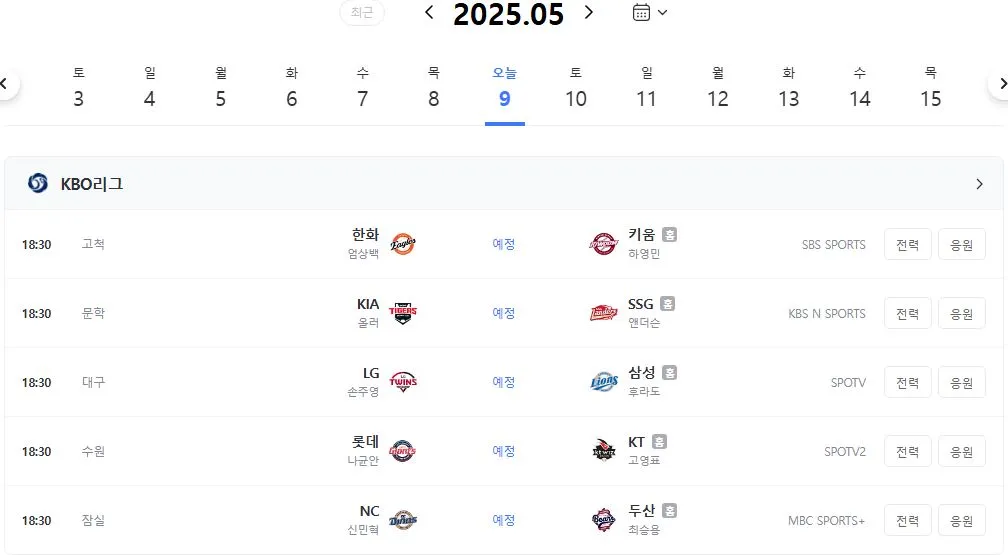Go to previous month with left arrow
1008x555 pixels.
[429, 12]
